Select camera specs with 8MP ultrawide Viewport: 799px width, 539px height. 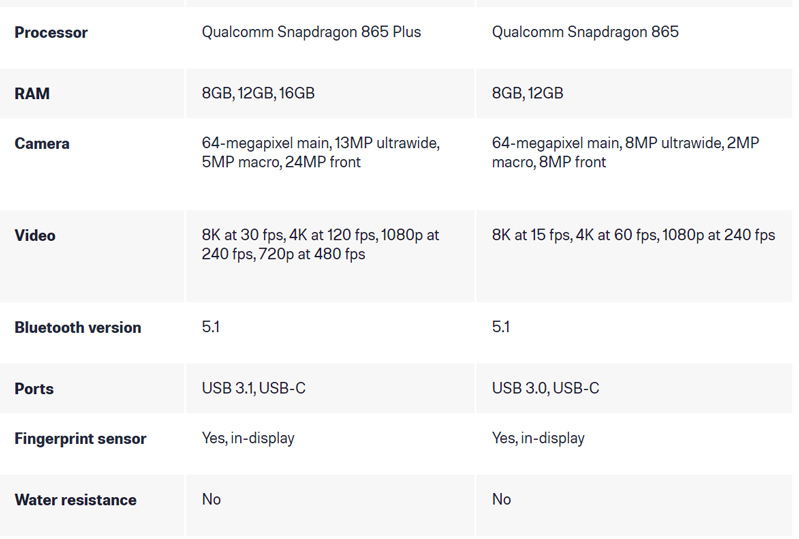[625, 153]
